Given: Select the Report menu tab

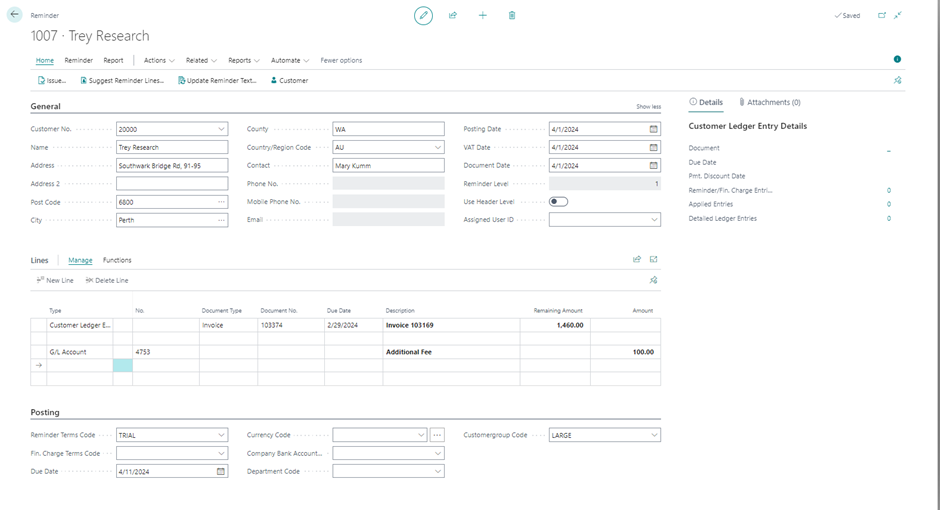Looking at the screenshot, I should 113,61.
